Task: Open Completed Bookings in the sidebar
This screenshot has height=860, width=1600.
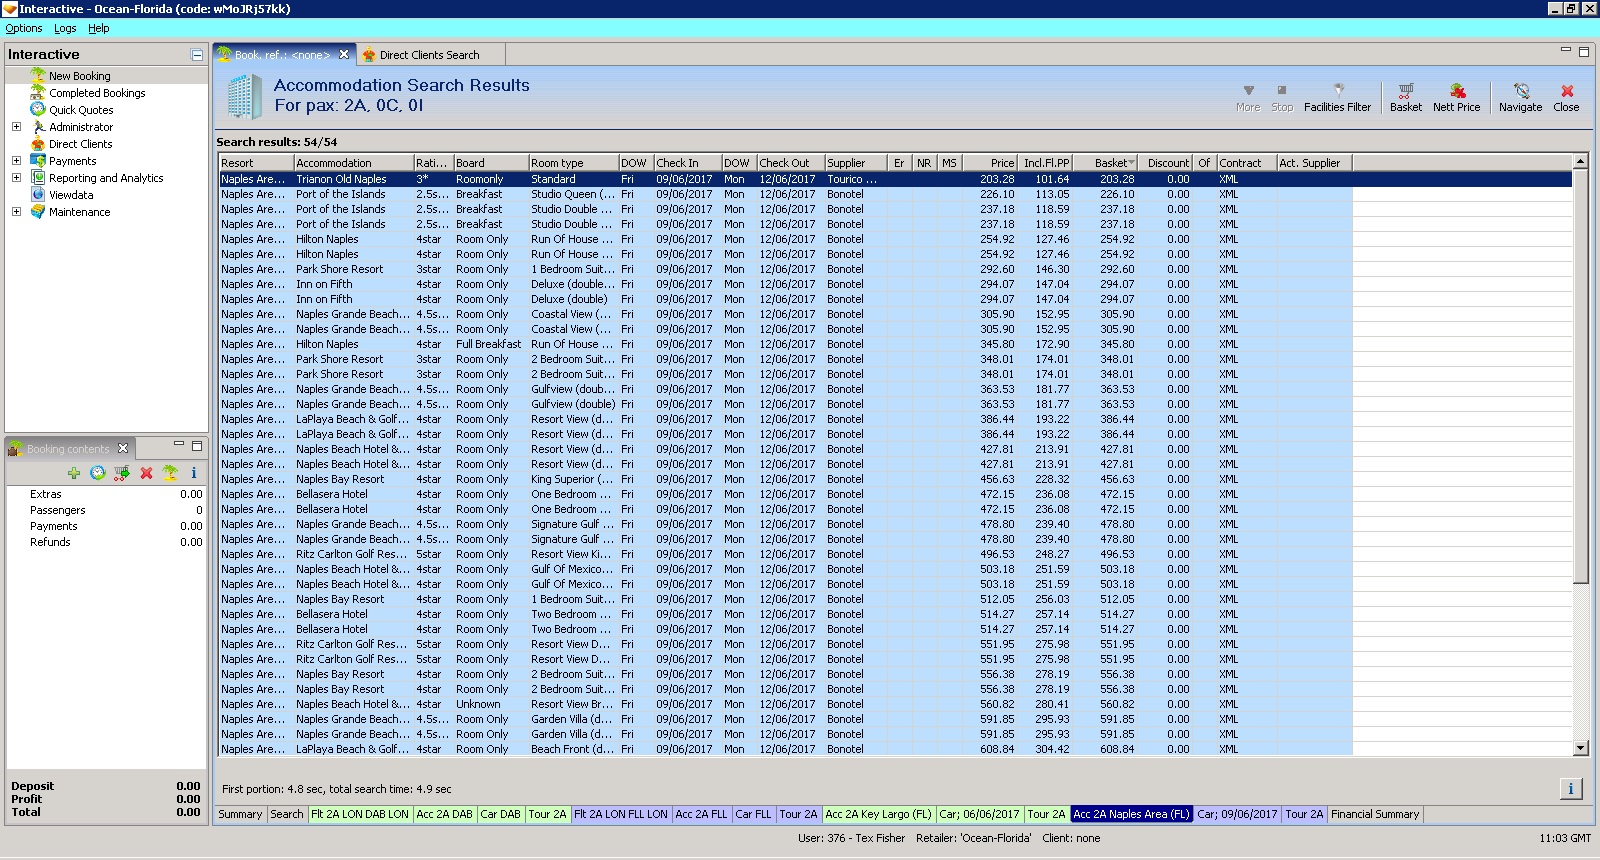Action: (x=97, y=93)
